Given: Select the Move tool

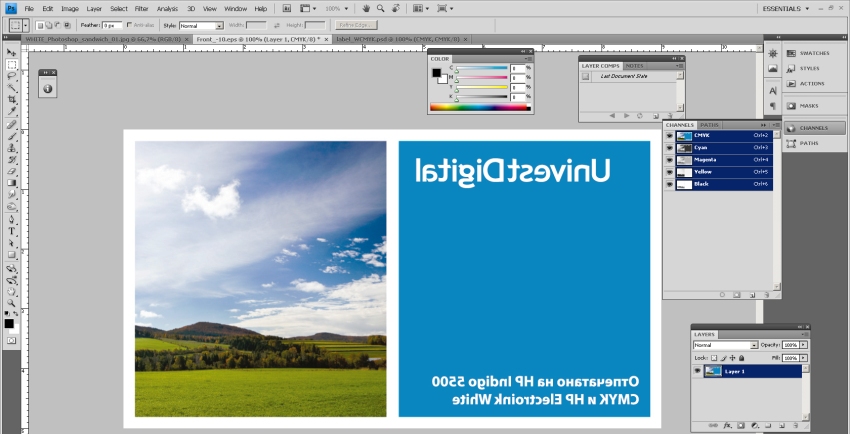Looking at the screenshot, I should 11,53.
